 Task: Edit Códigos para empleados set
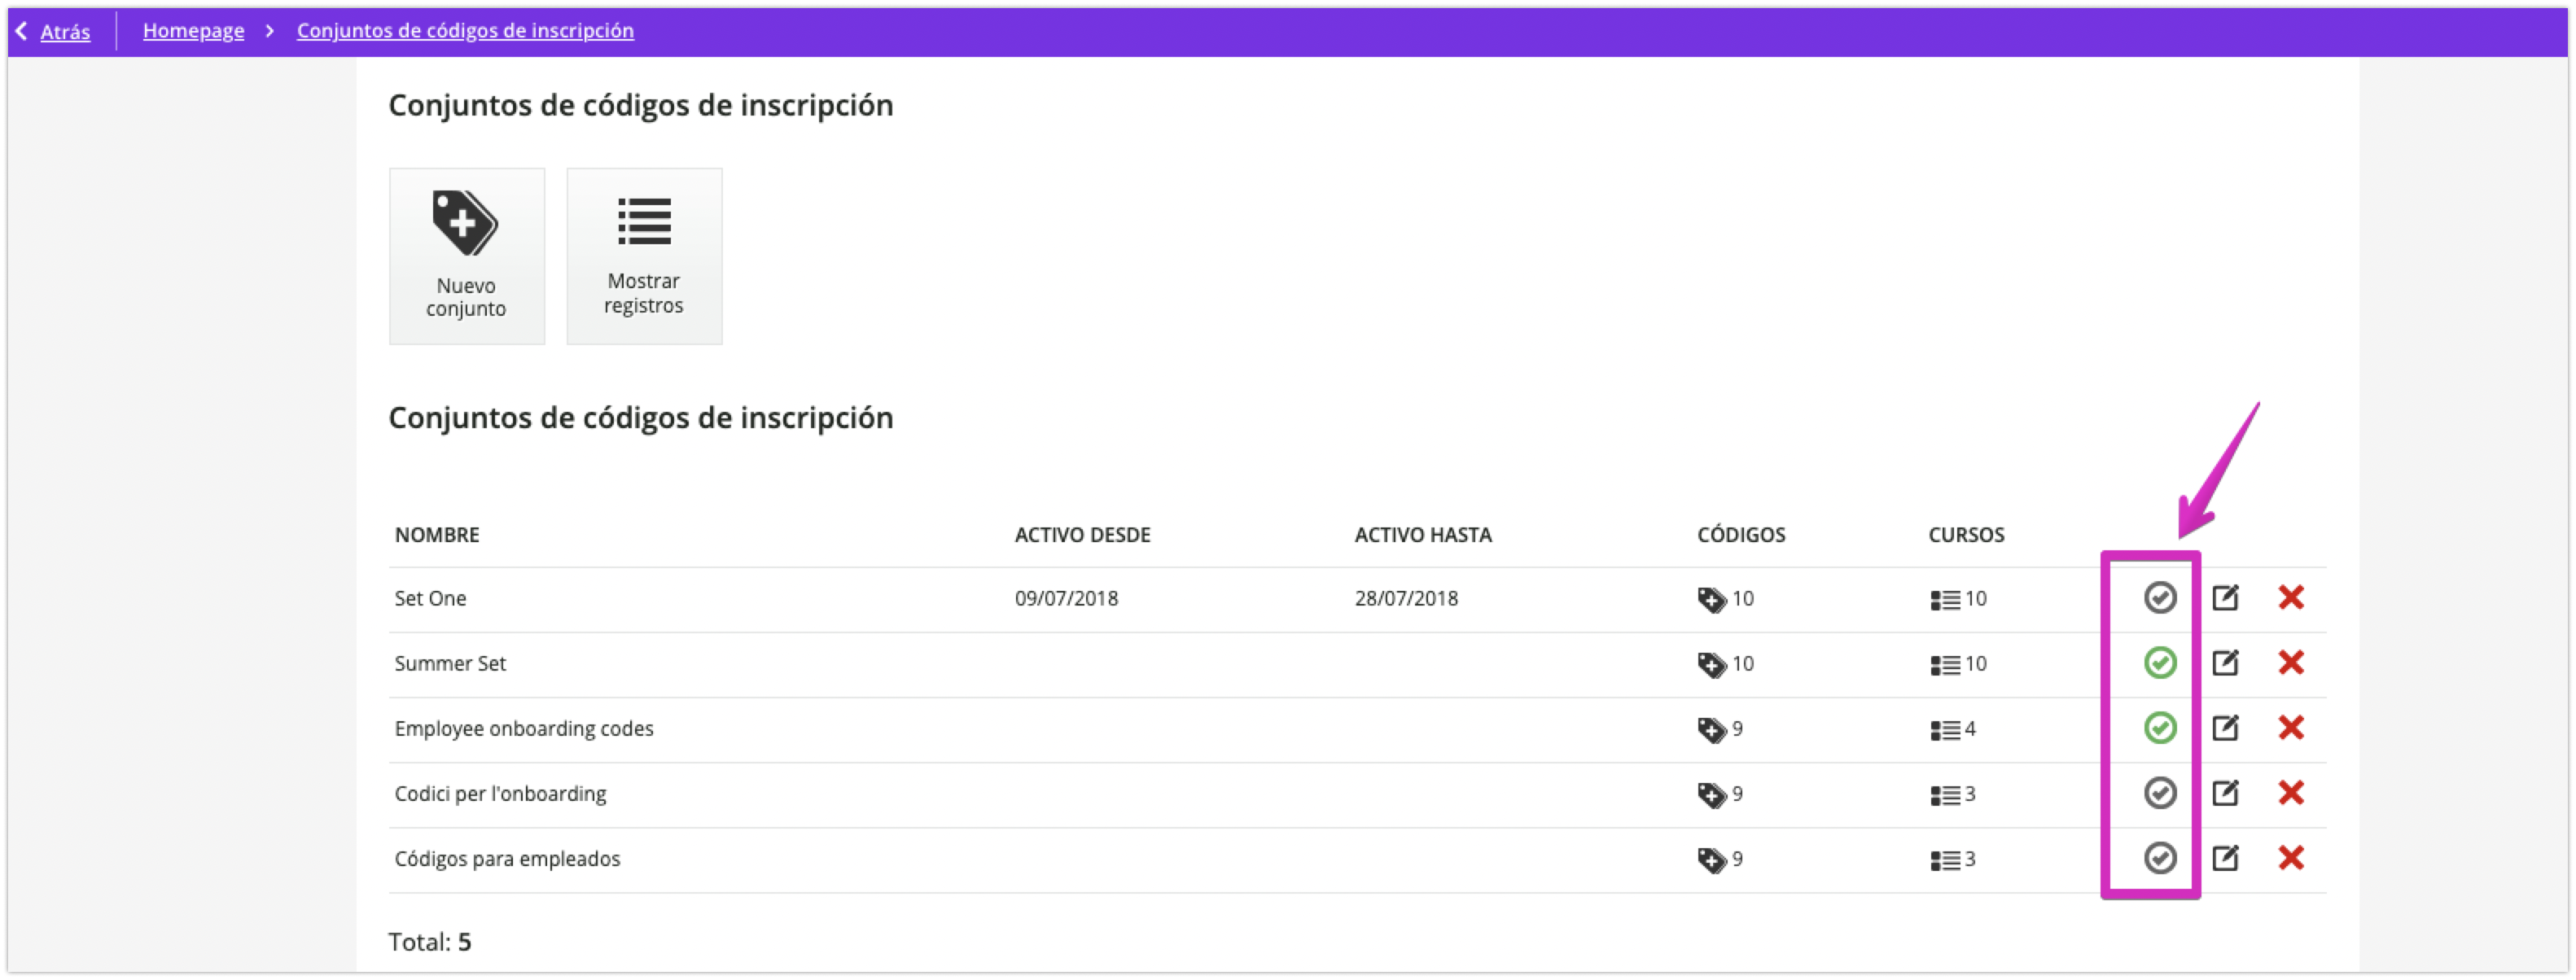point(2225,858)
